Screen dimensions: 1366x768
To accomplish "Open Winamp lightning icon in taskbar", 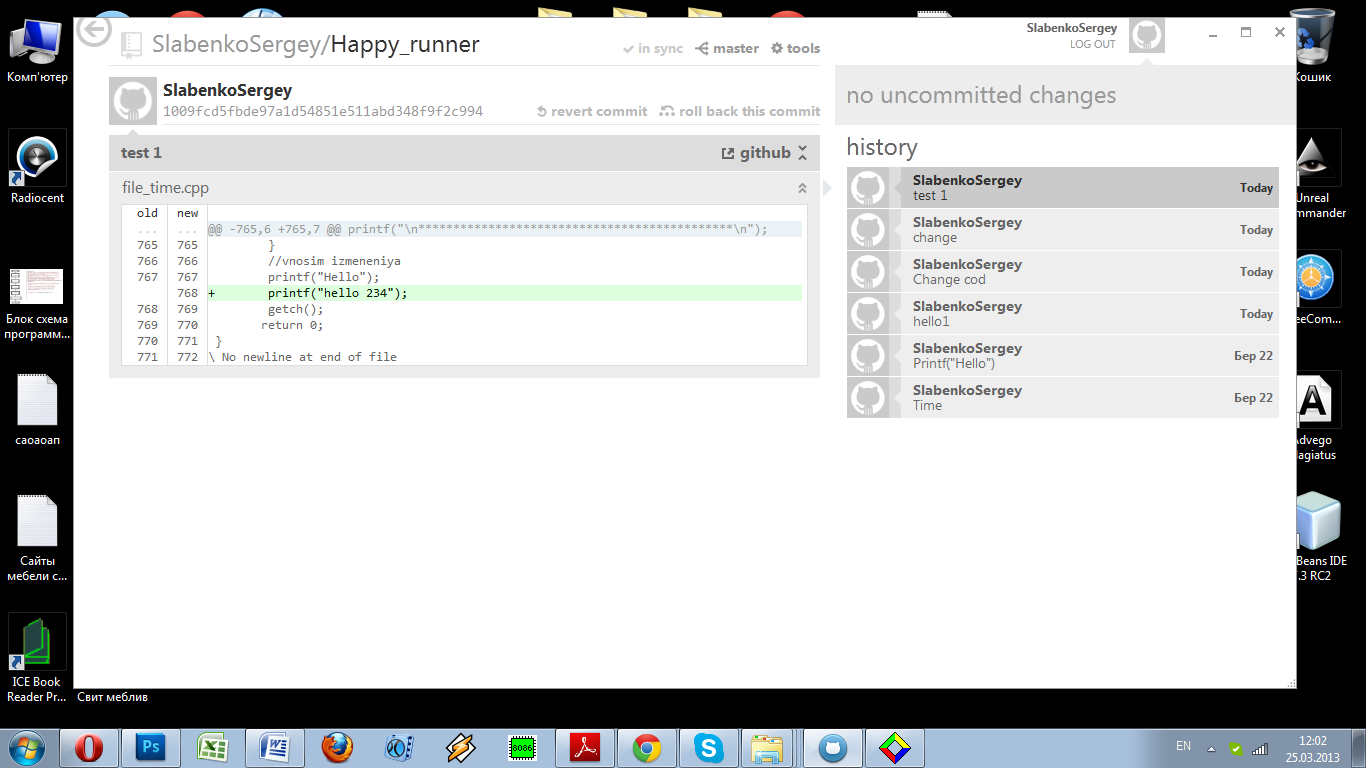I will click(460, 748).
